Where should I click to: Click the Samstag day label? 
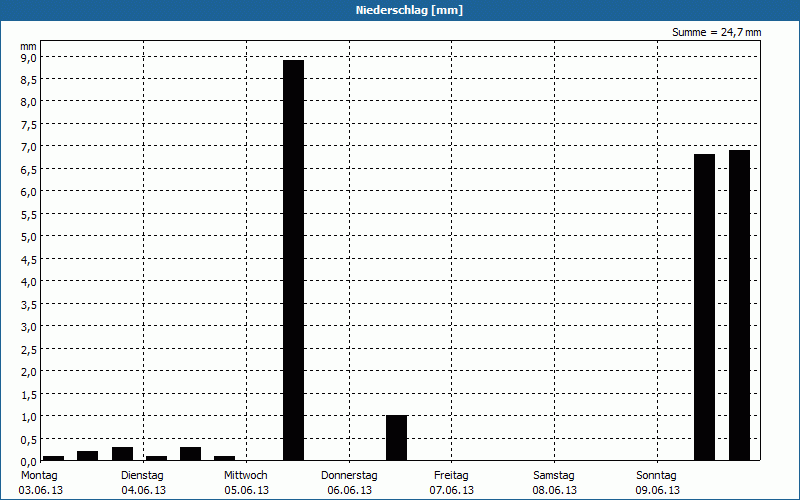(554, 475)
